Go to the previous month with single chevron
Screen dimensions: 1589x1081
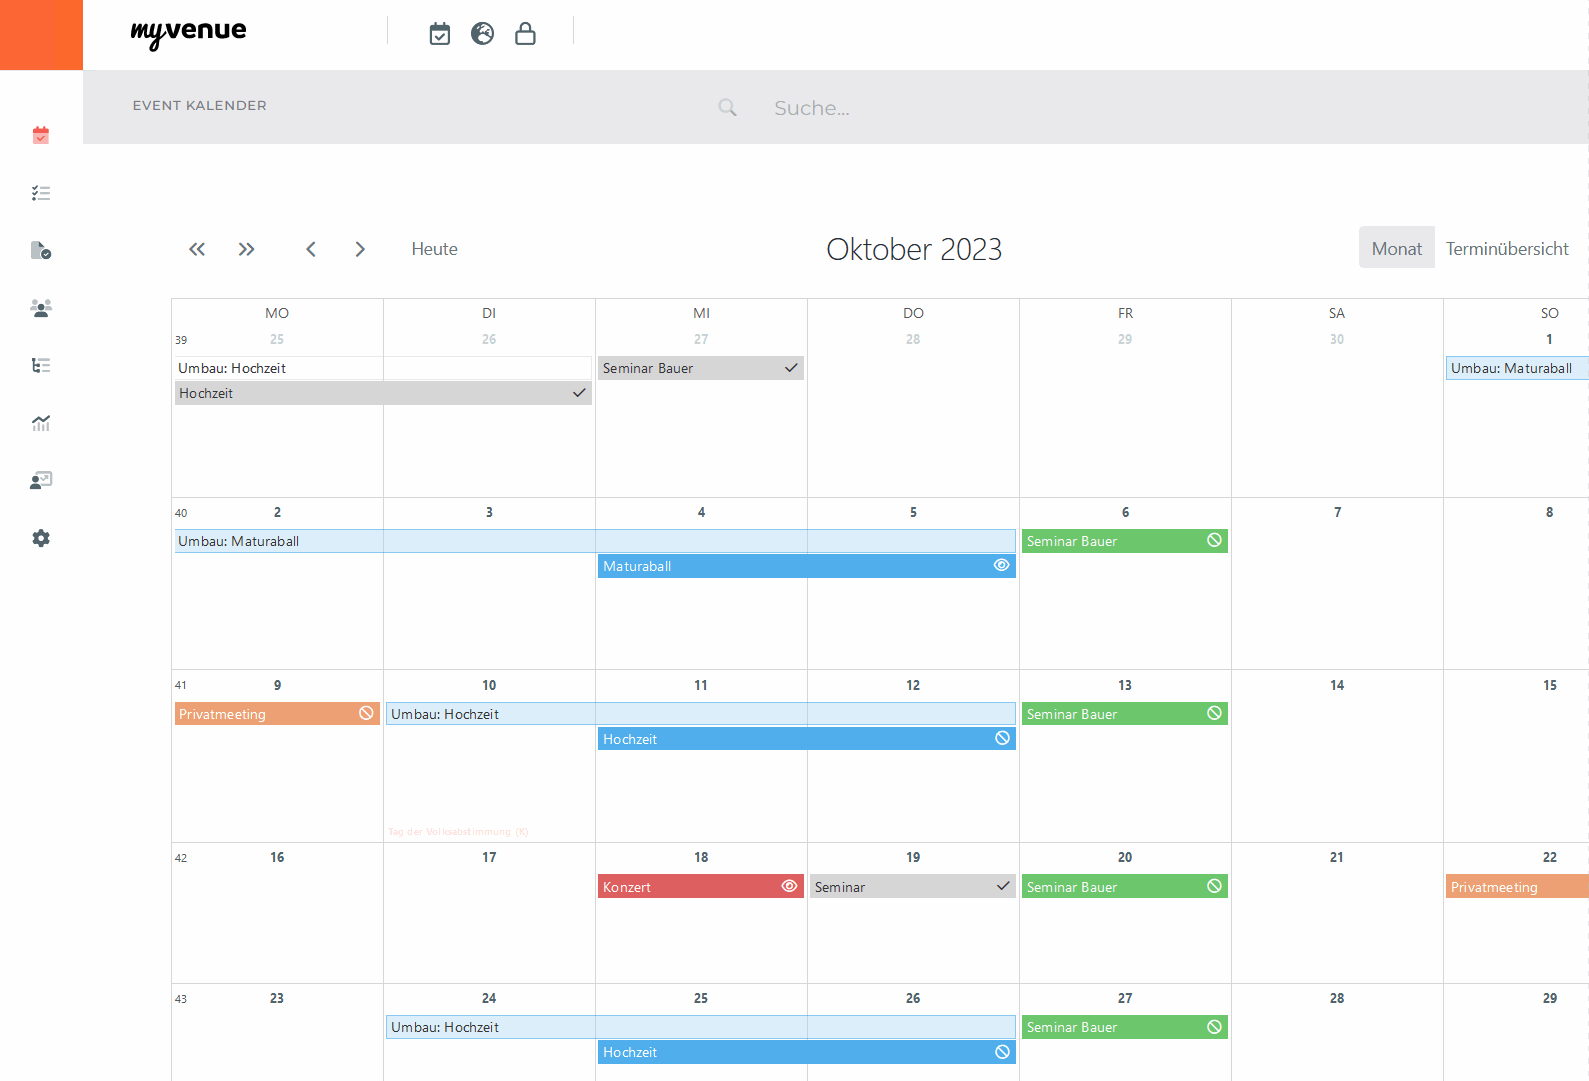311,249
